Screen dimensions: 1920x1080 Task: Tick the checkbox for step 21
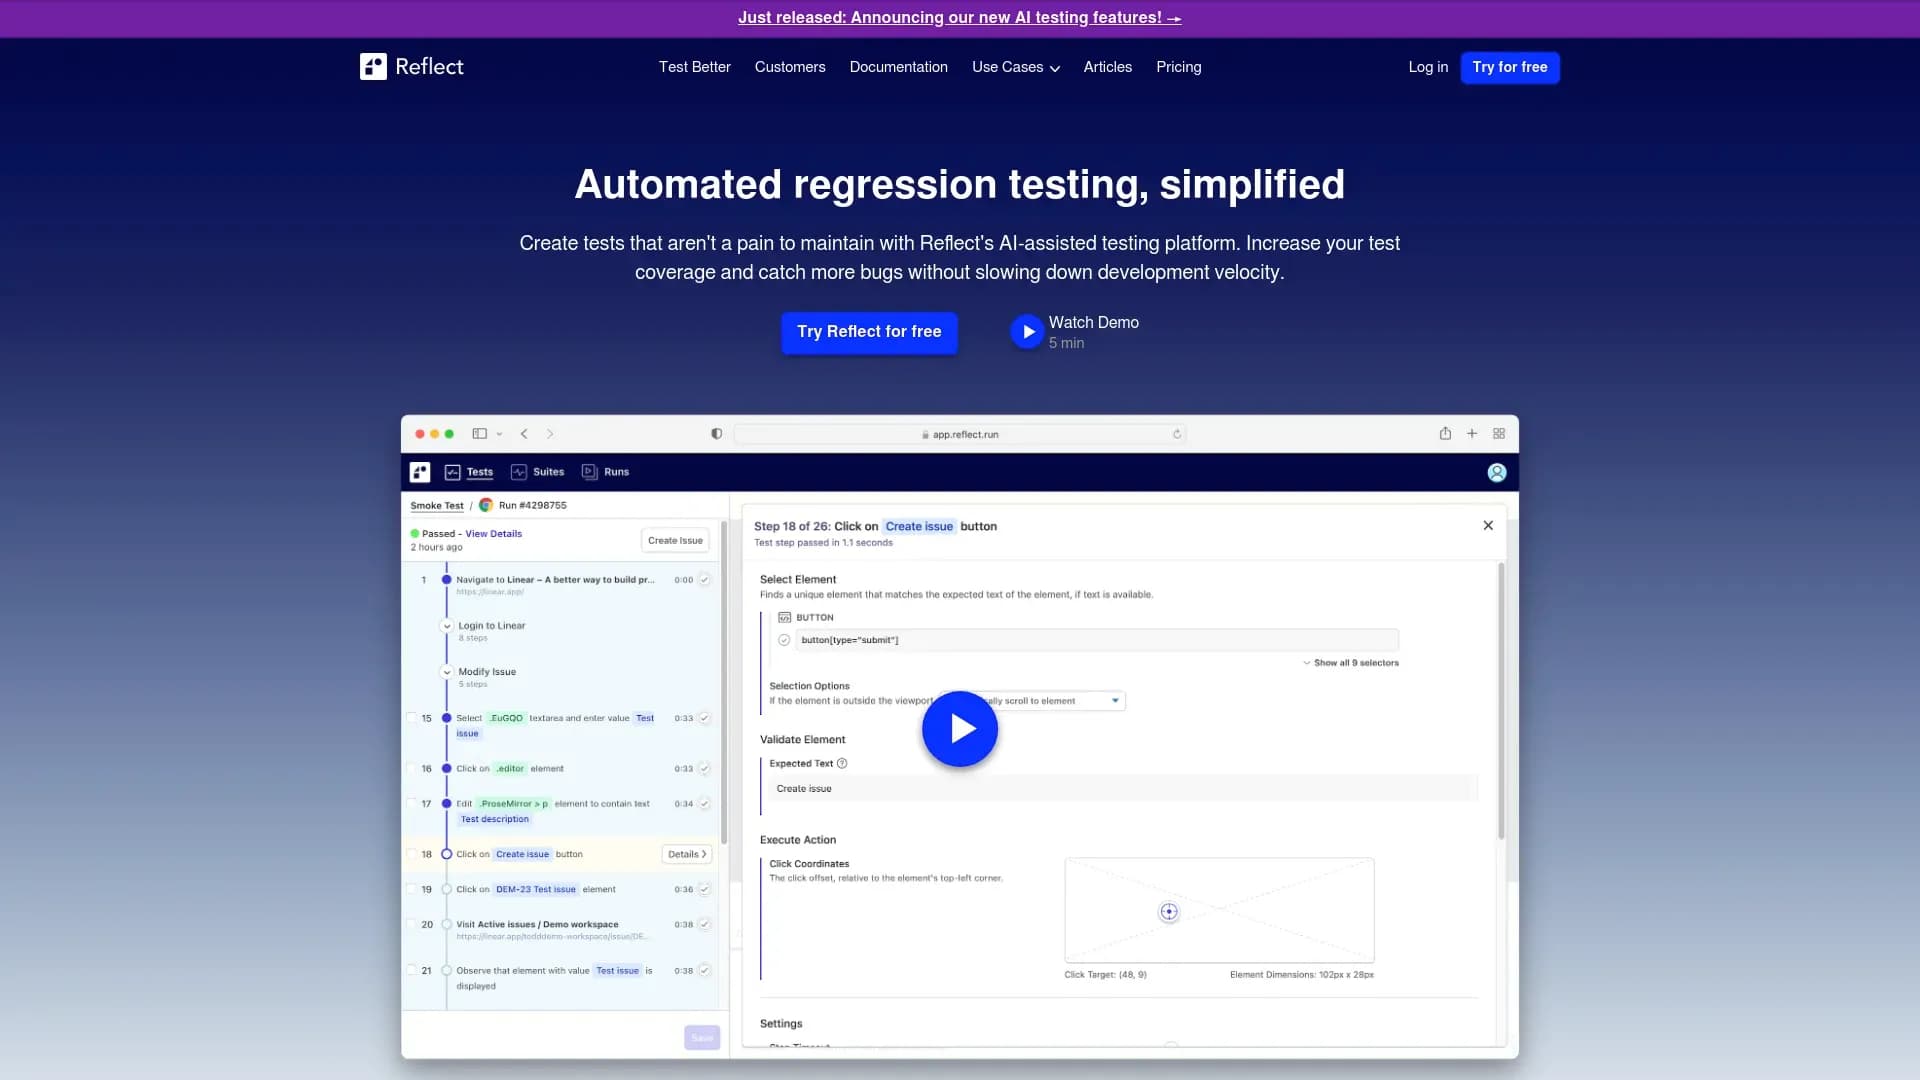(x=411, y=971)
